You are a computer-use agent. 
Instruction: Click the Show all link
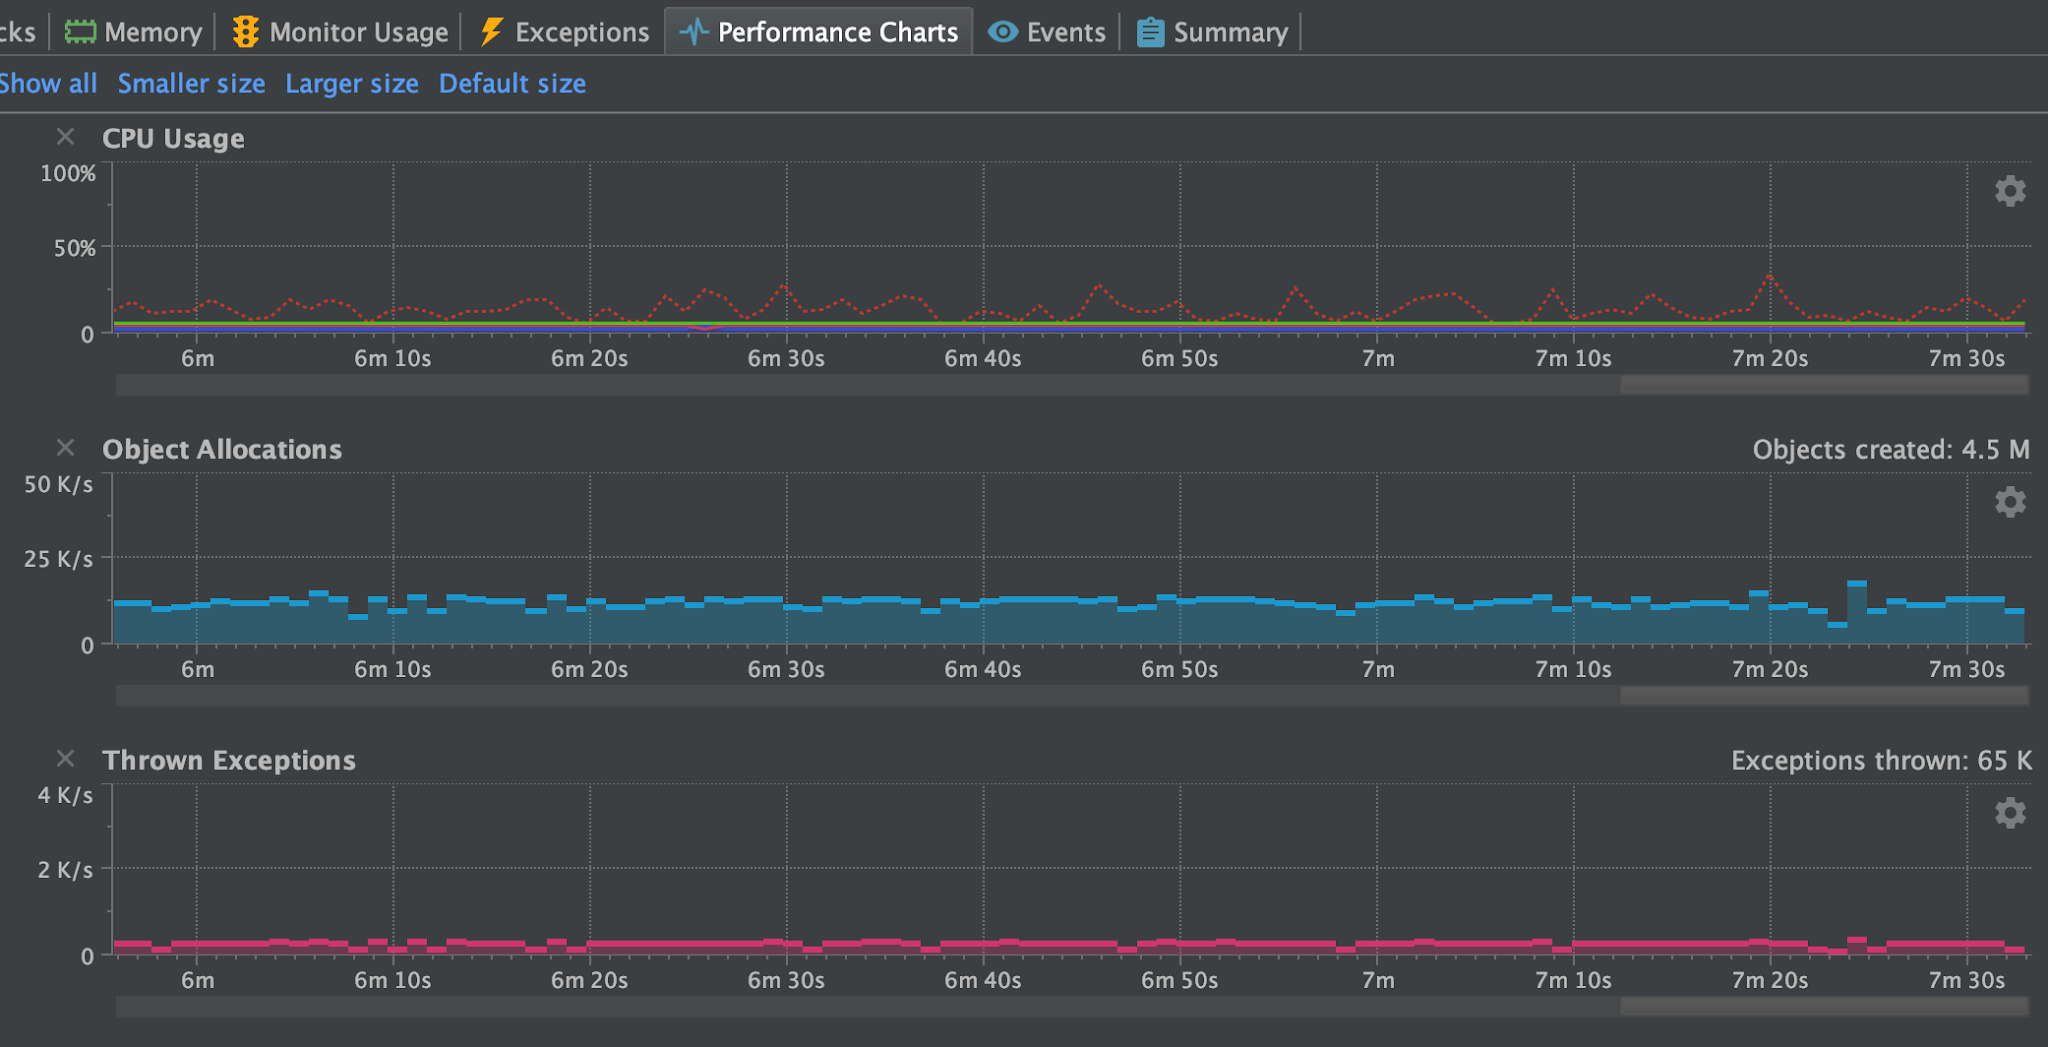47,84
